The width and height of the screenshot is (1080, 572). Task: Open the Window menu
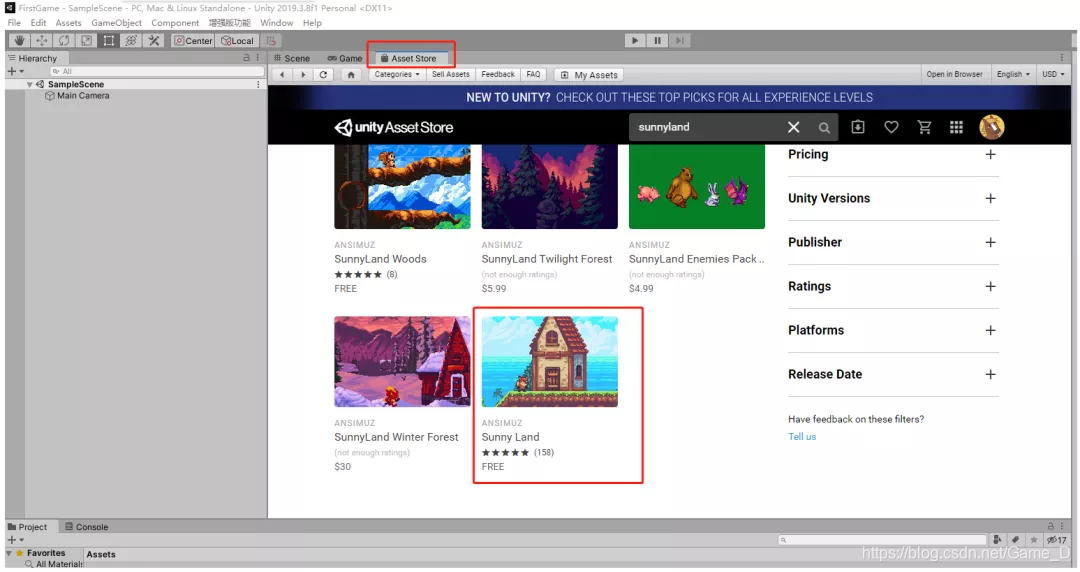tap(276, 23)
